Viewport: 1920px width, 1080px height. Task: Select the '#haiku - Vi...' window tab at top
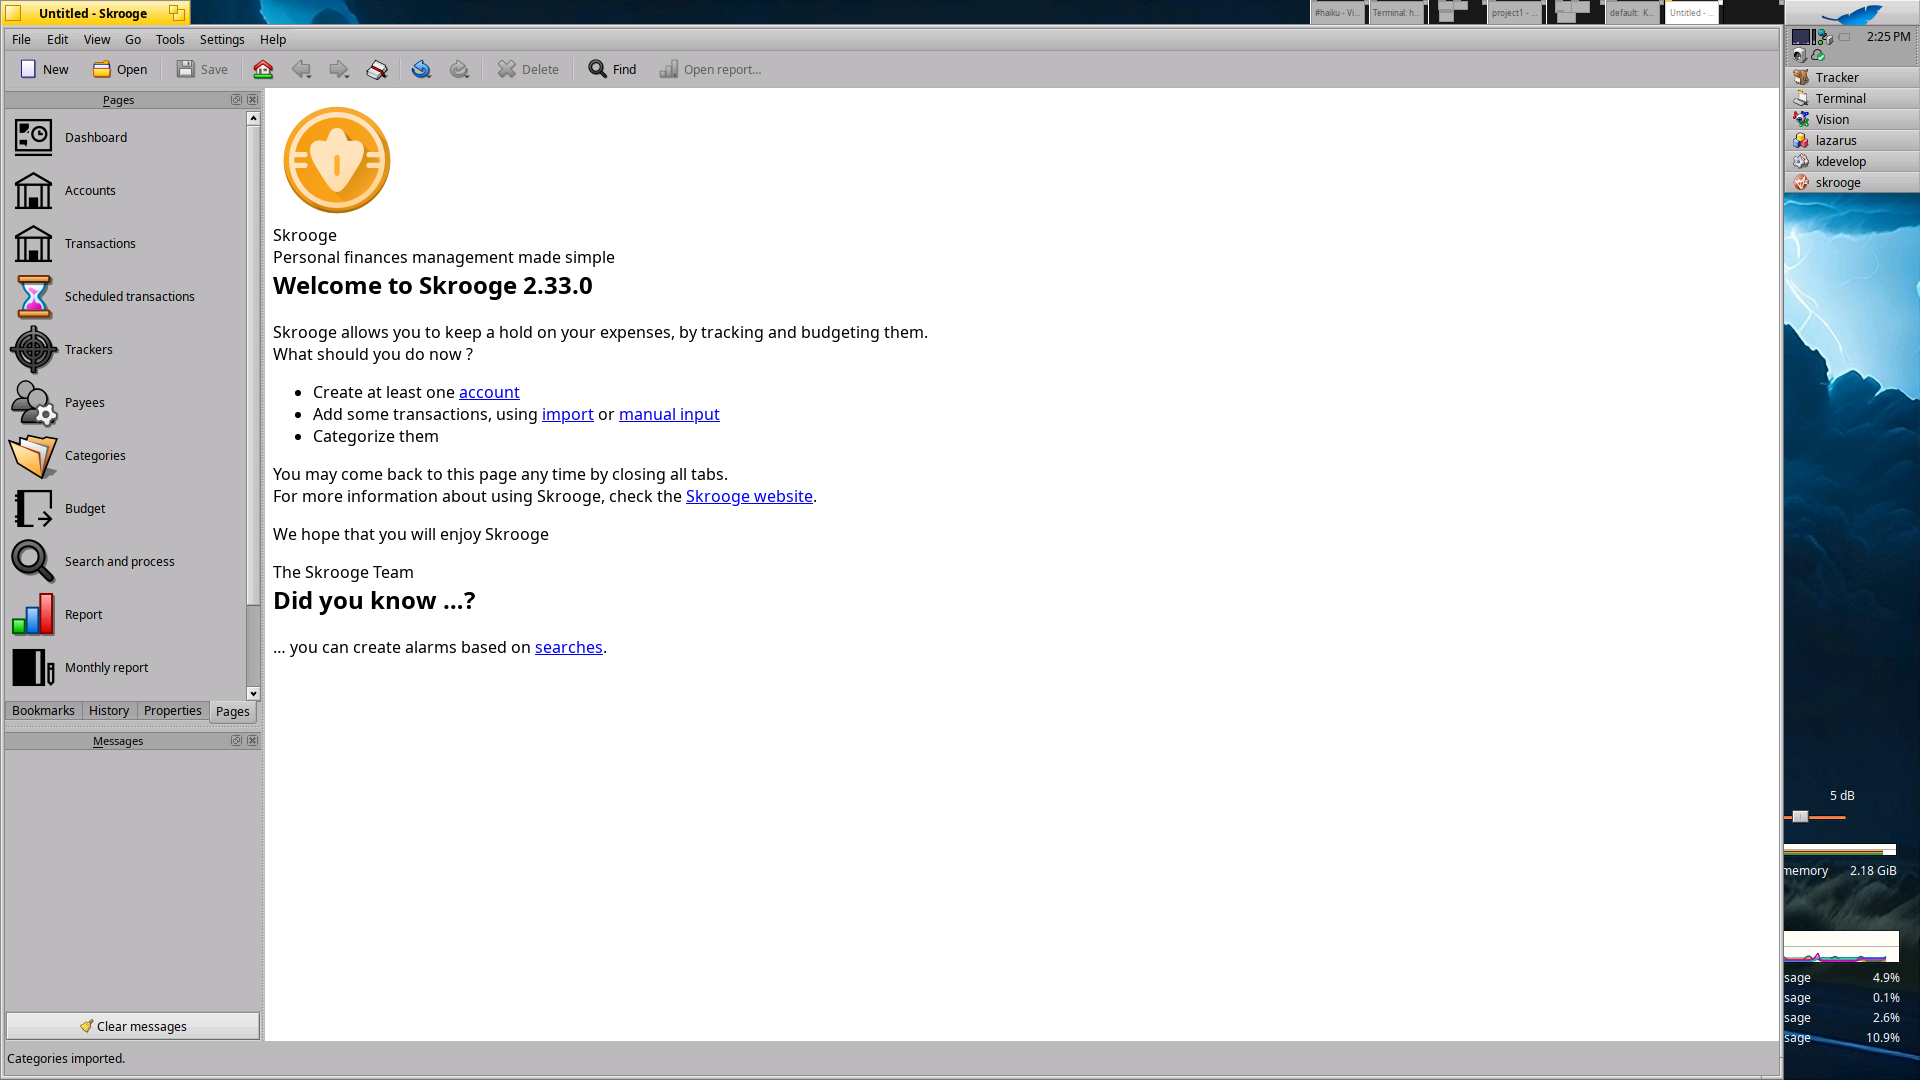click(x=1338, y=13)
